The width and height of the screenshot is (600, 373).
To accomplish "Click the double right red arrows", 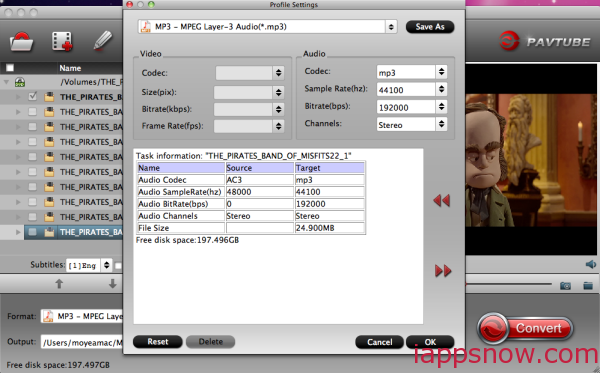I will [x=443, y=271].
